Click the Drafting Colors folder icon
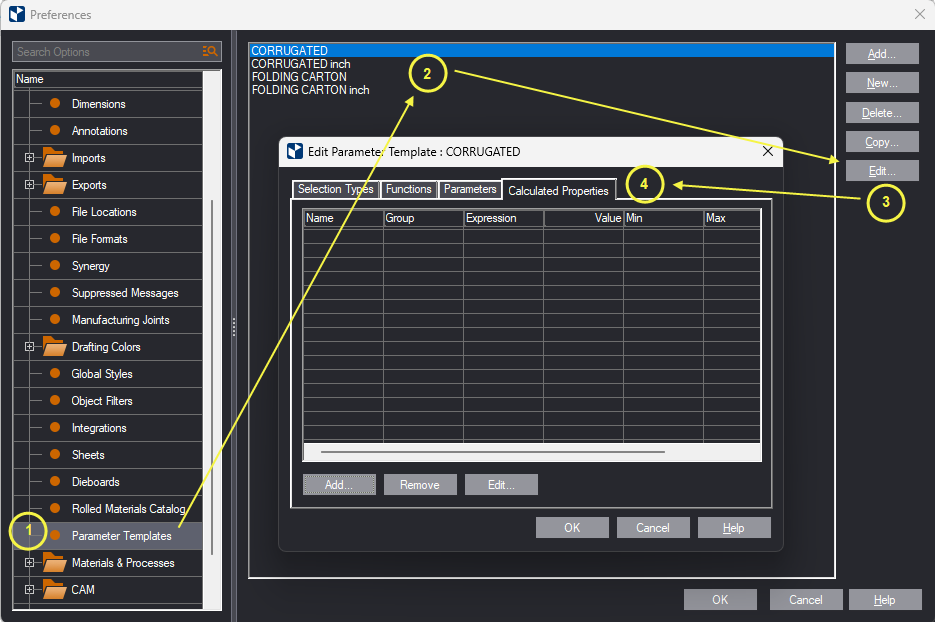Screen dimensions: 935x622 54,347
